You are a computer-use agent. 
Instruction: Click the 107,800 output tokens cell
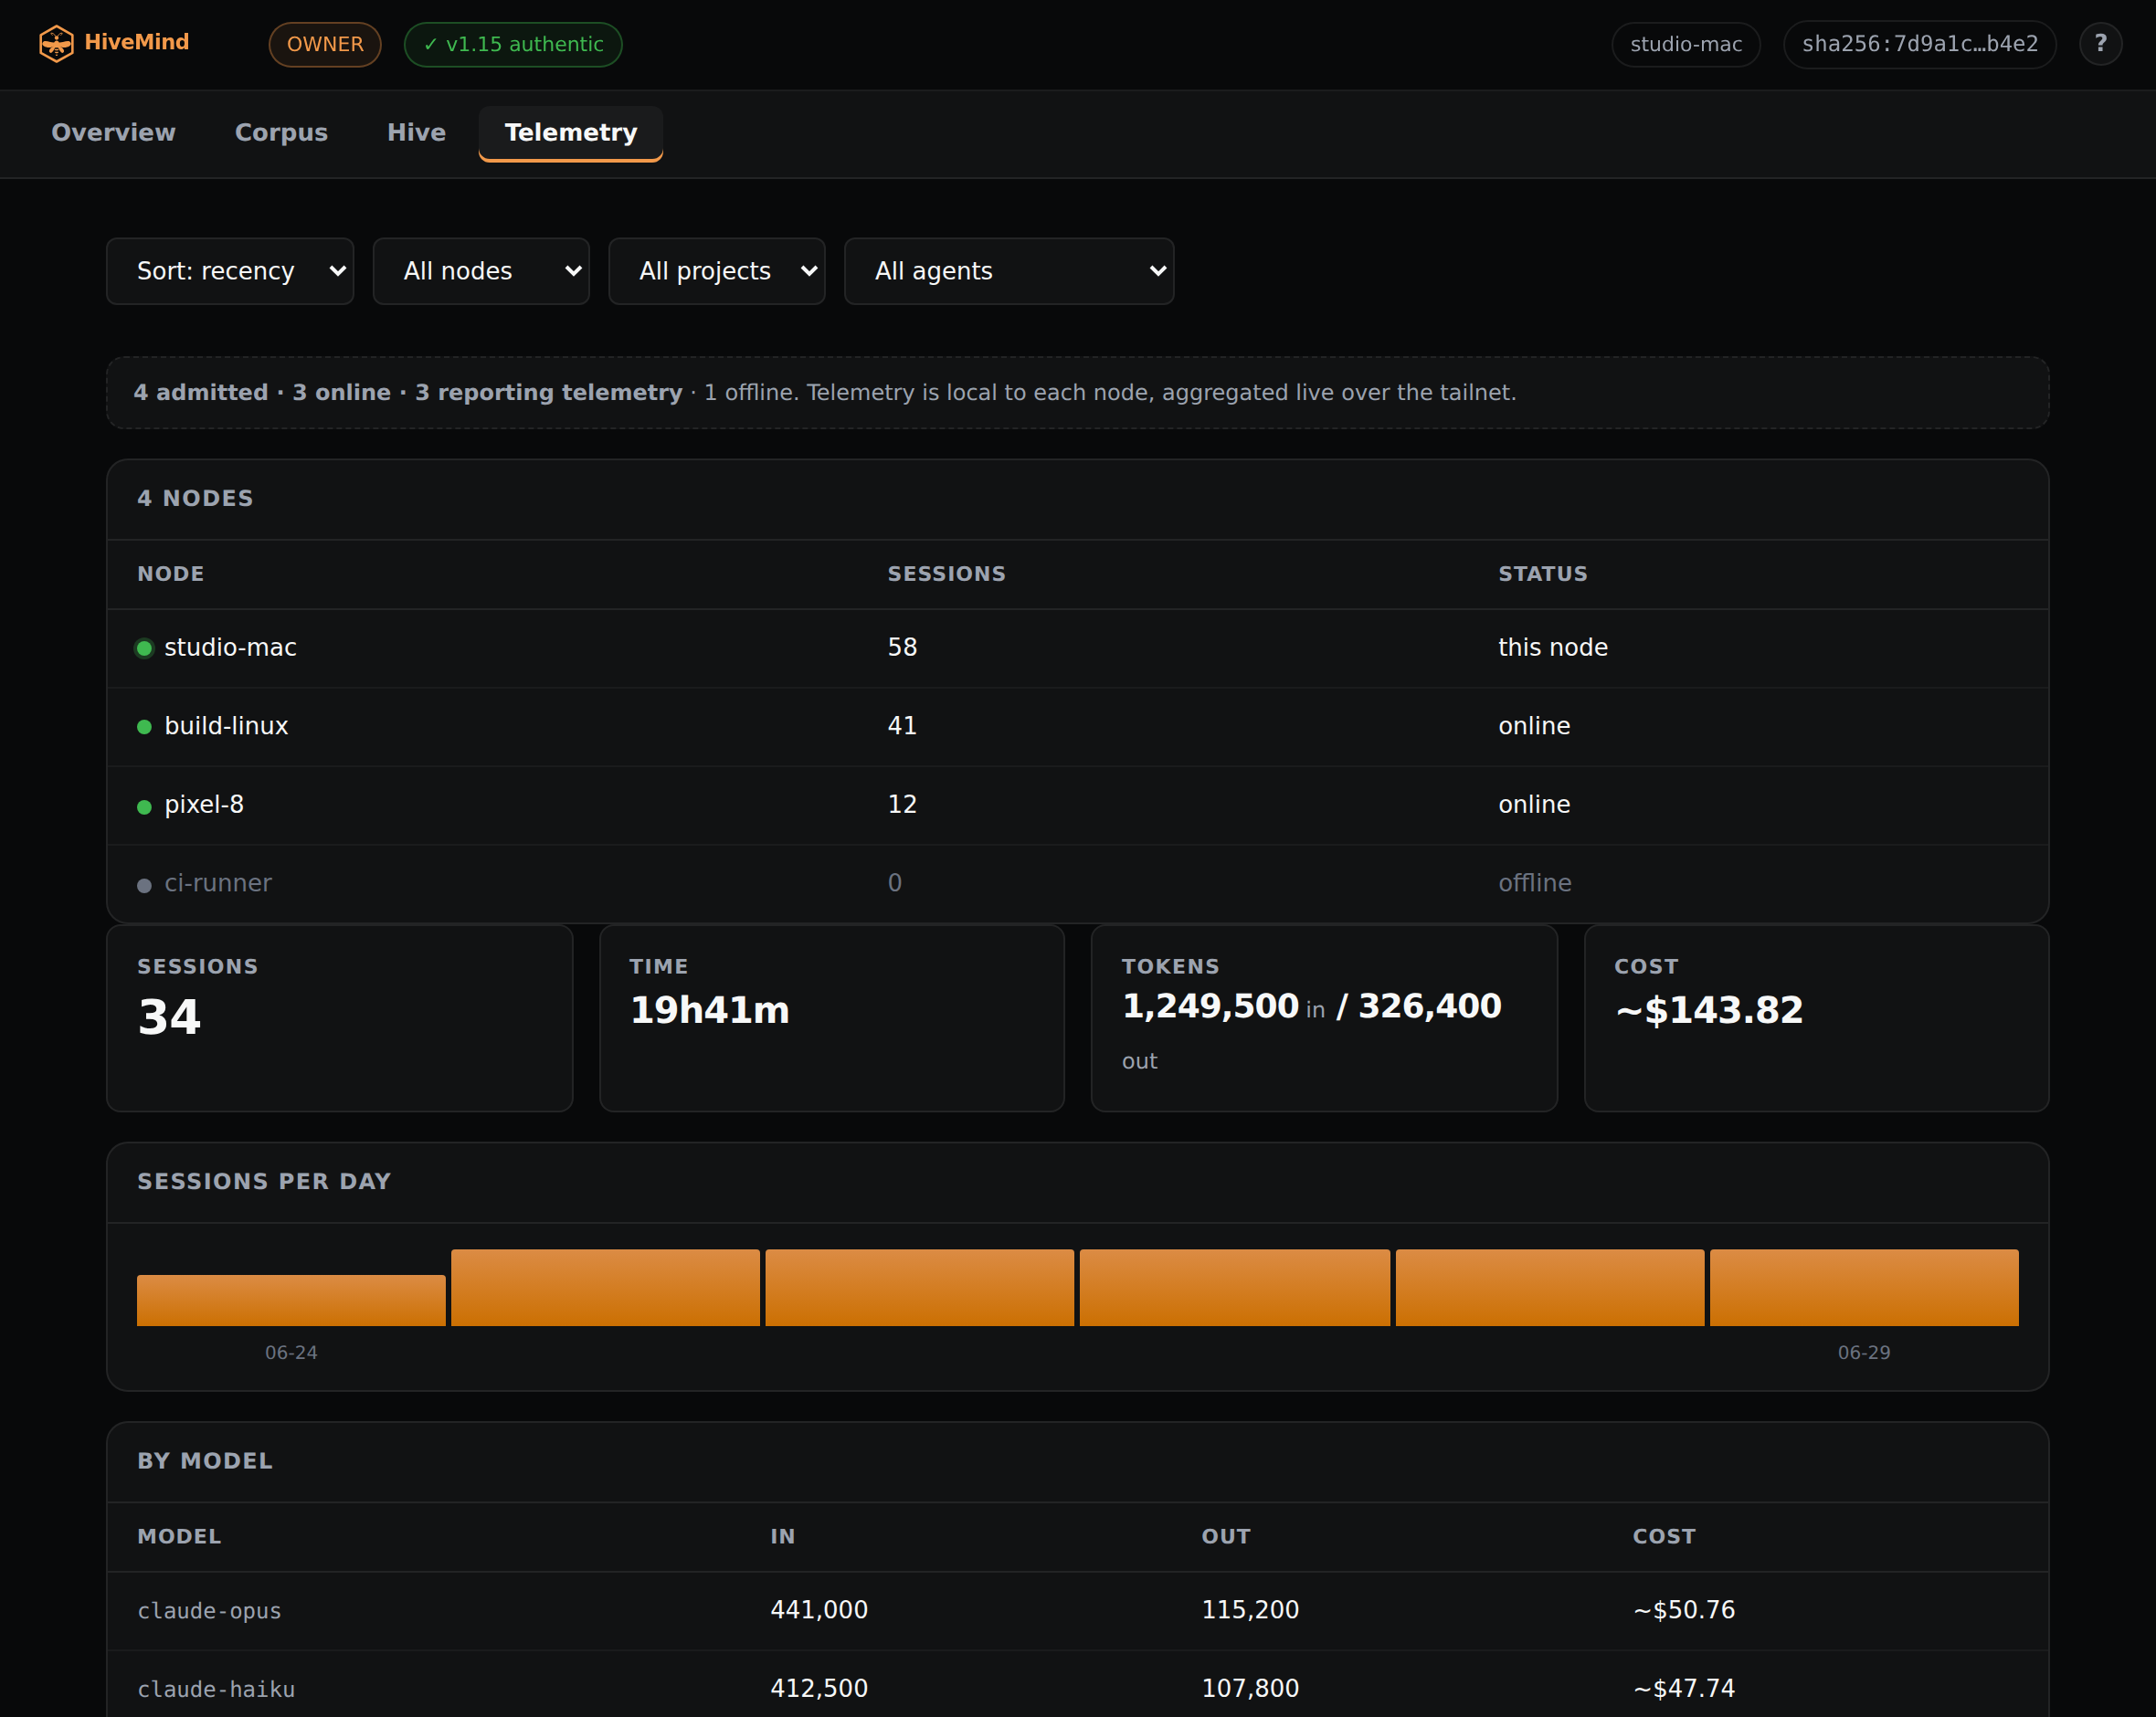point(1250,1689)
